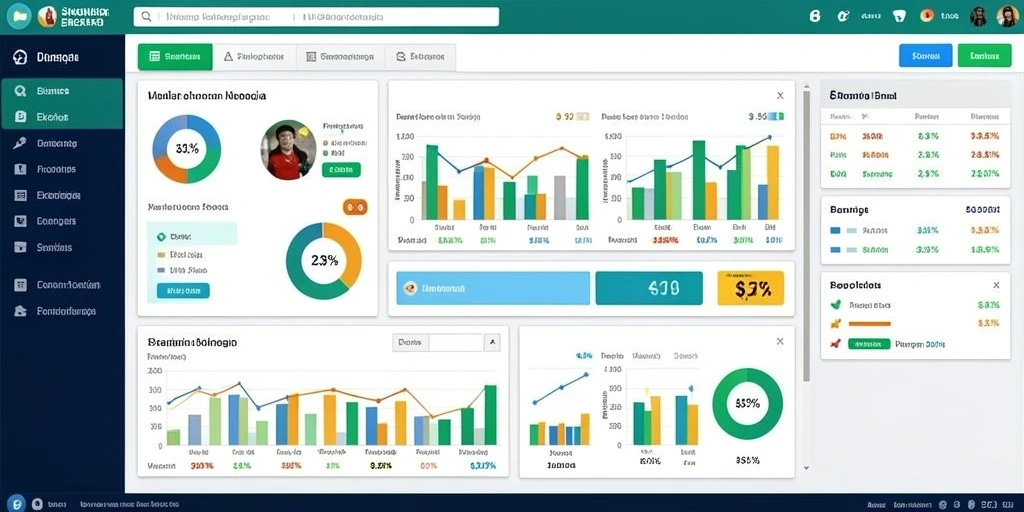Click the shield icon in the header
The image size is (1024, 512).
pyautogui.click(x=899, y=16)
